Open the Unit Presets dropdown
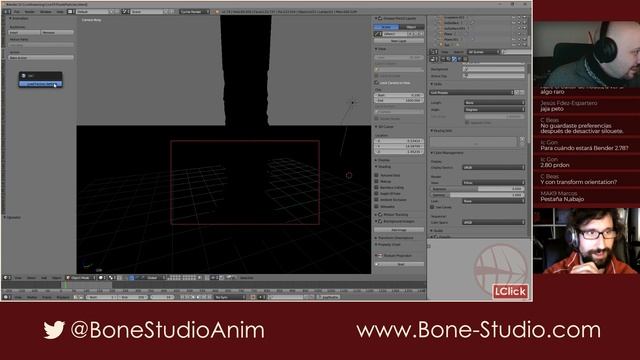This screenshot has width=640, height=360. click(x=471, y=93)
